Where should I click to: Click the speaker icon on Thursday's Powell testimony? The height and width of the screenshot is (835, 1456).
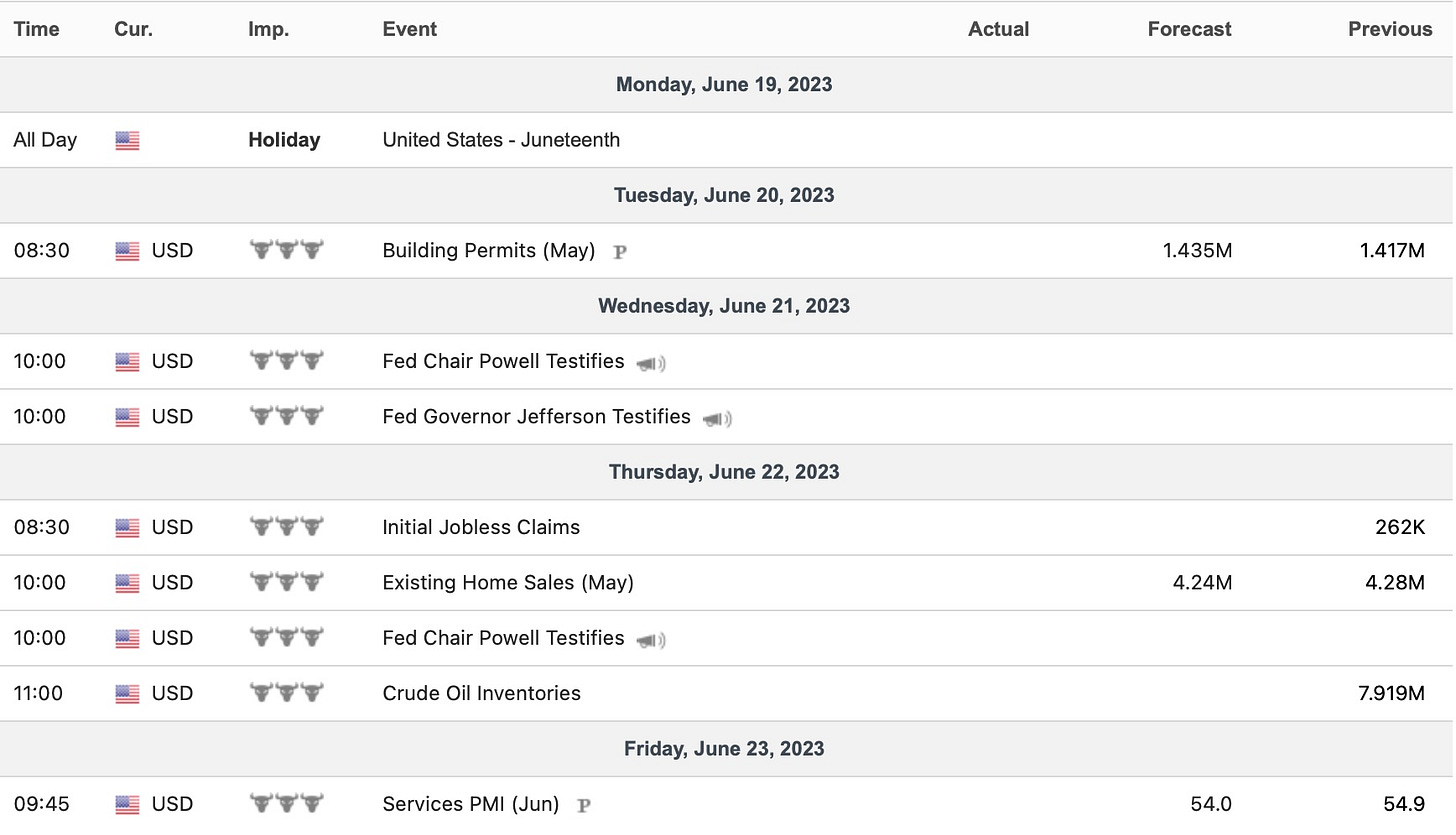pos(651,640)
